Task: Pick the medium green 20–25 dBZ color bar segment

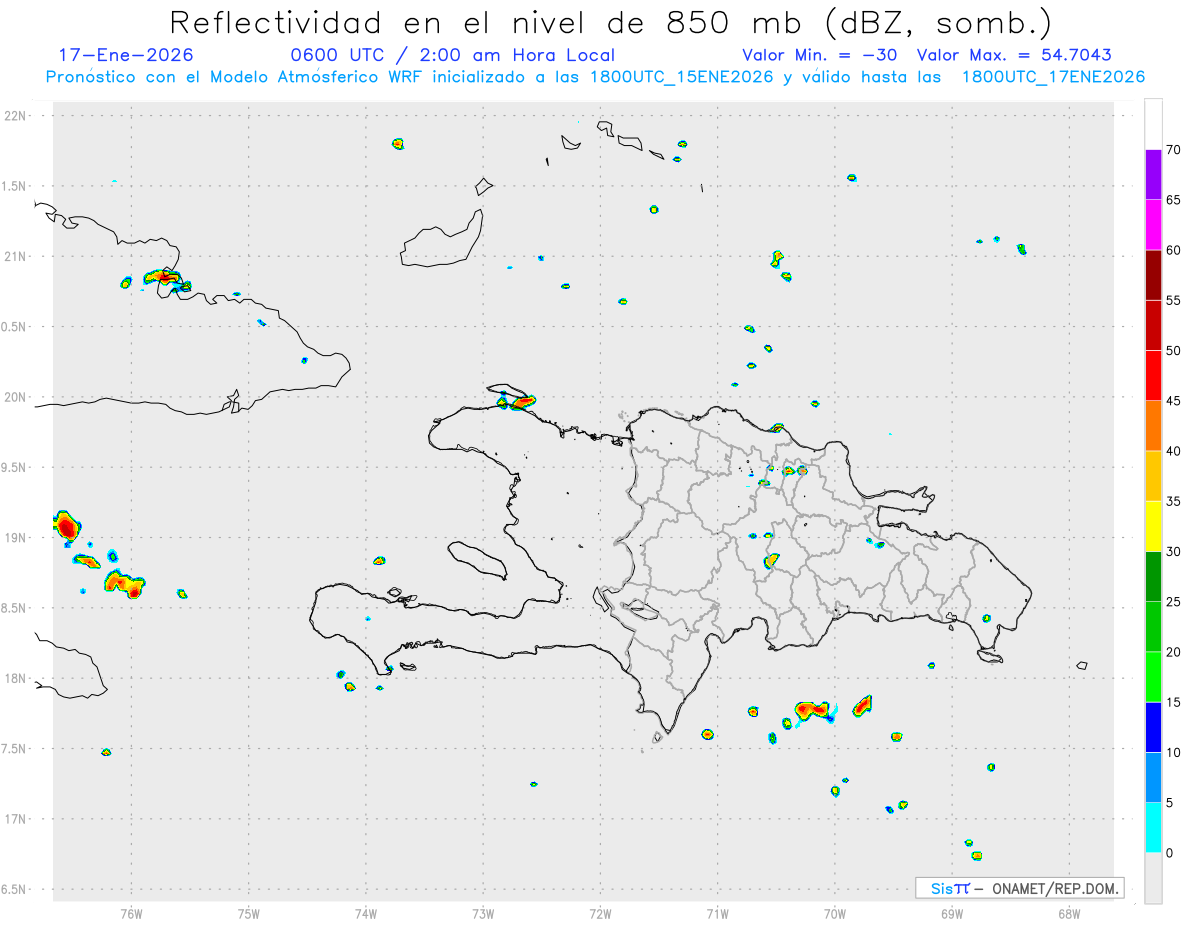Action: pyautogui.click(x=1153, y=627)
